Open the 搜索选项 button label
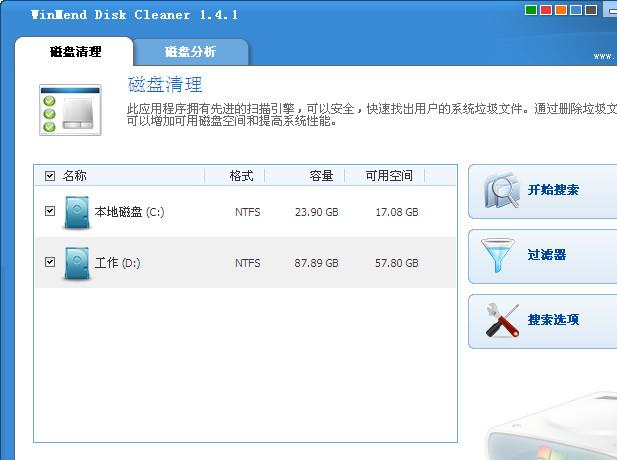The image size is (617, 460). [553, 320]
